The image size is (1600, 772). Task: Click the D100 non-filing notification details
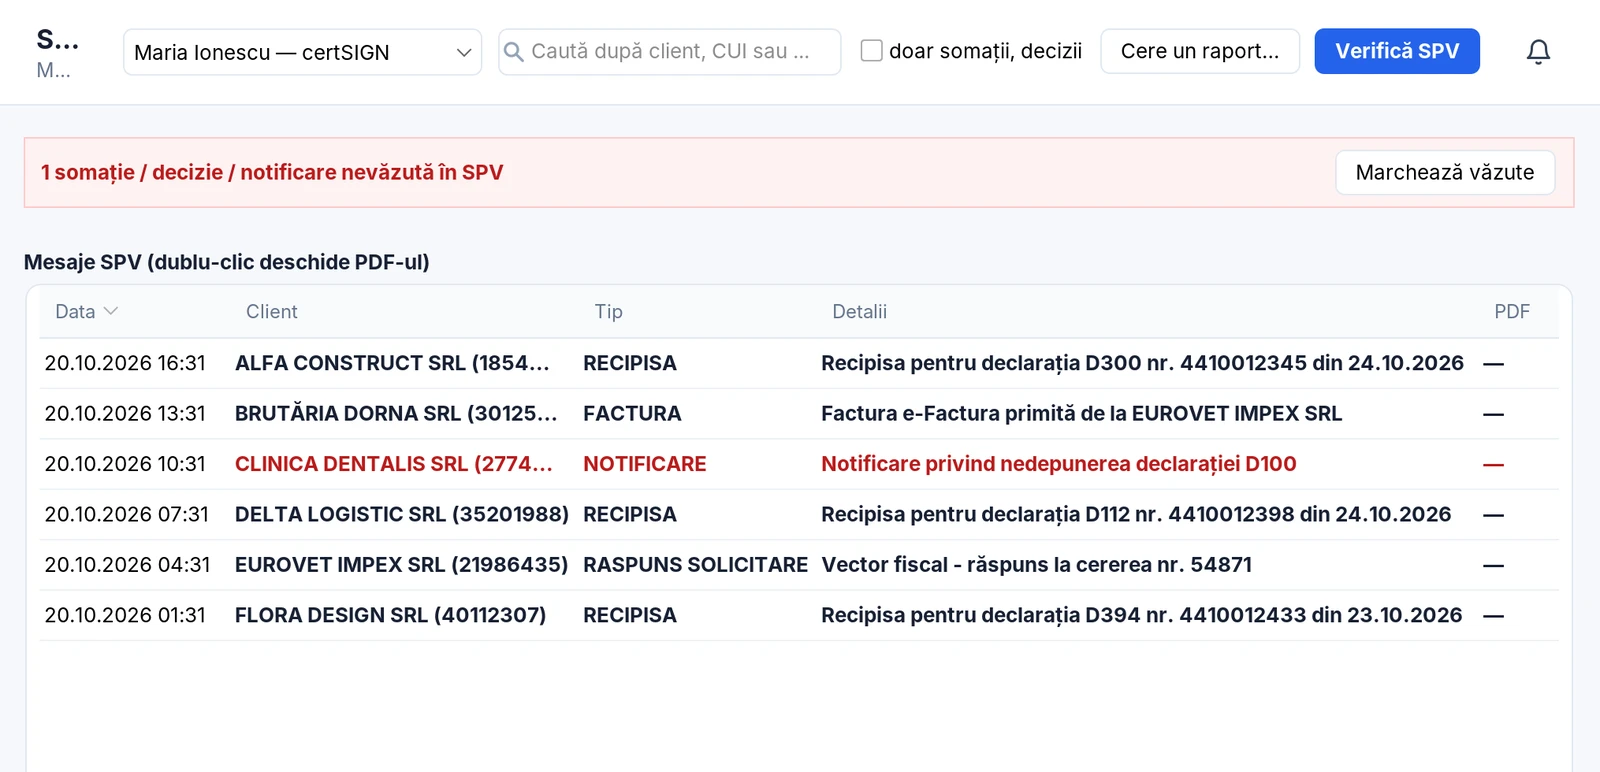(1059, 464)
